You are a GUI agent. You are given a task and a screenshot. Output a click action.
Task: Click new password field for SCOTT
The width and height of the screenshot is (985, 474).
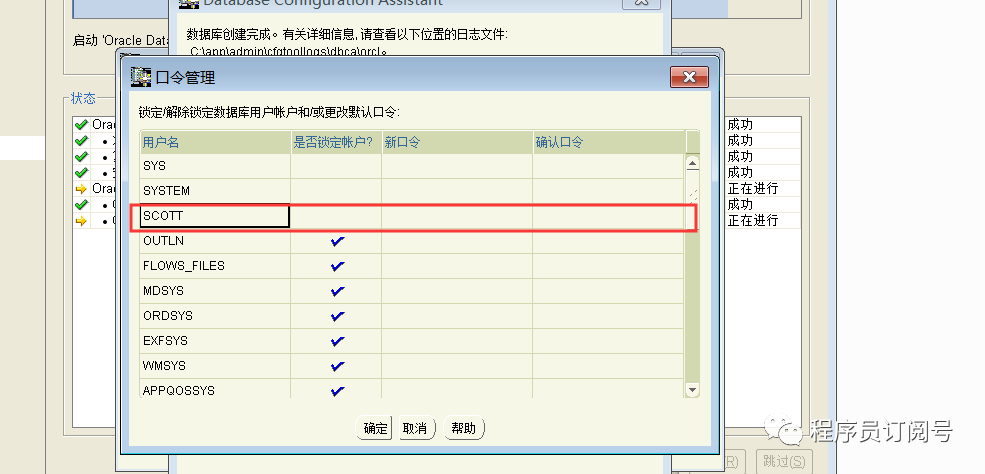click(x=457, y=216)
